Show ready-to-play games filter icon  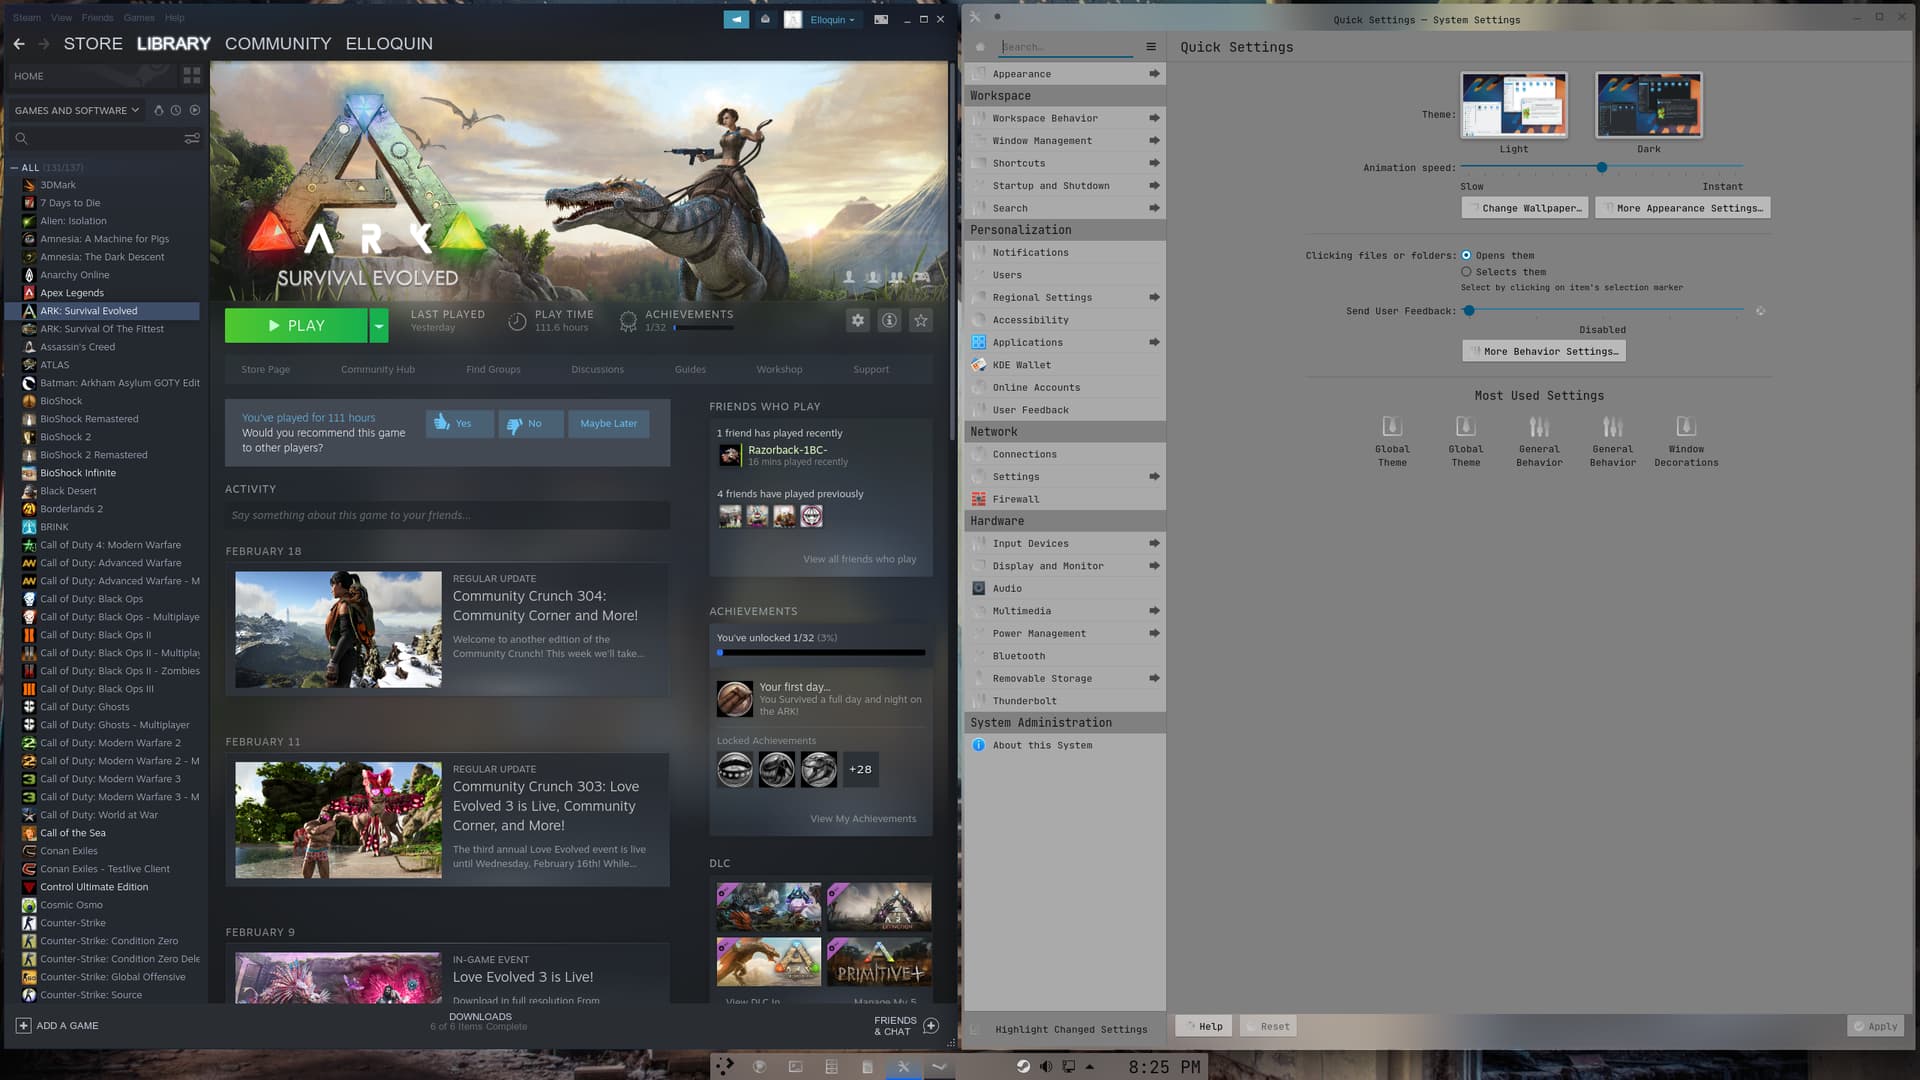(195, 110)
